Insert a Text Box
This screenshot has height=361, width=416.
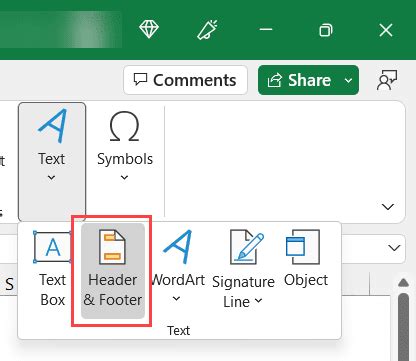(x=52, y=268)
